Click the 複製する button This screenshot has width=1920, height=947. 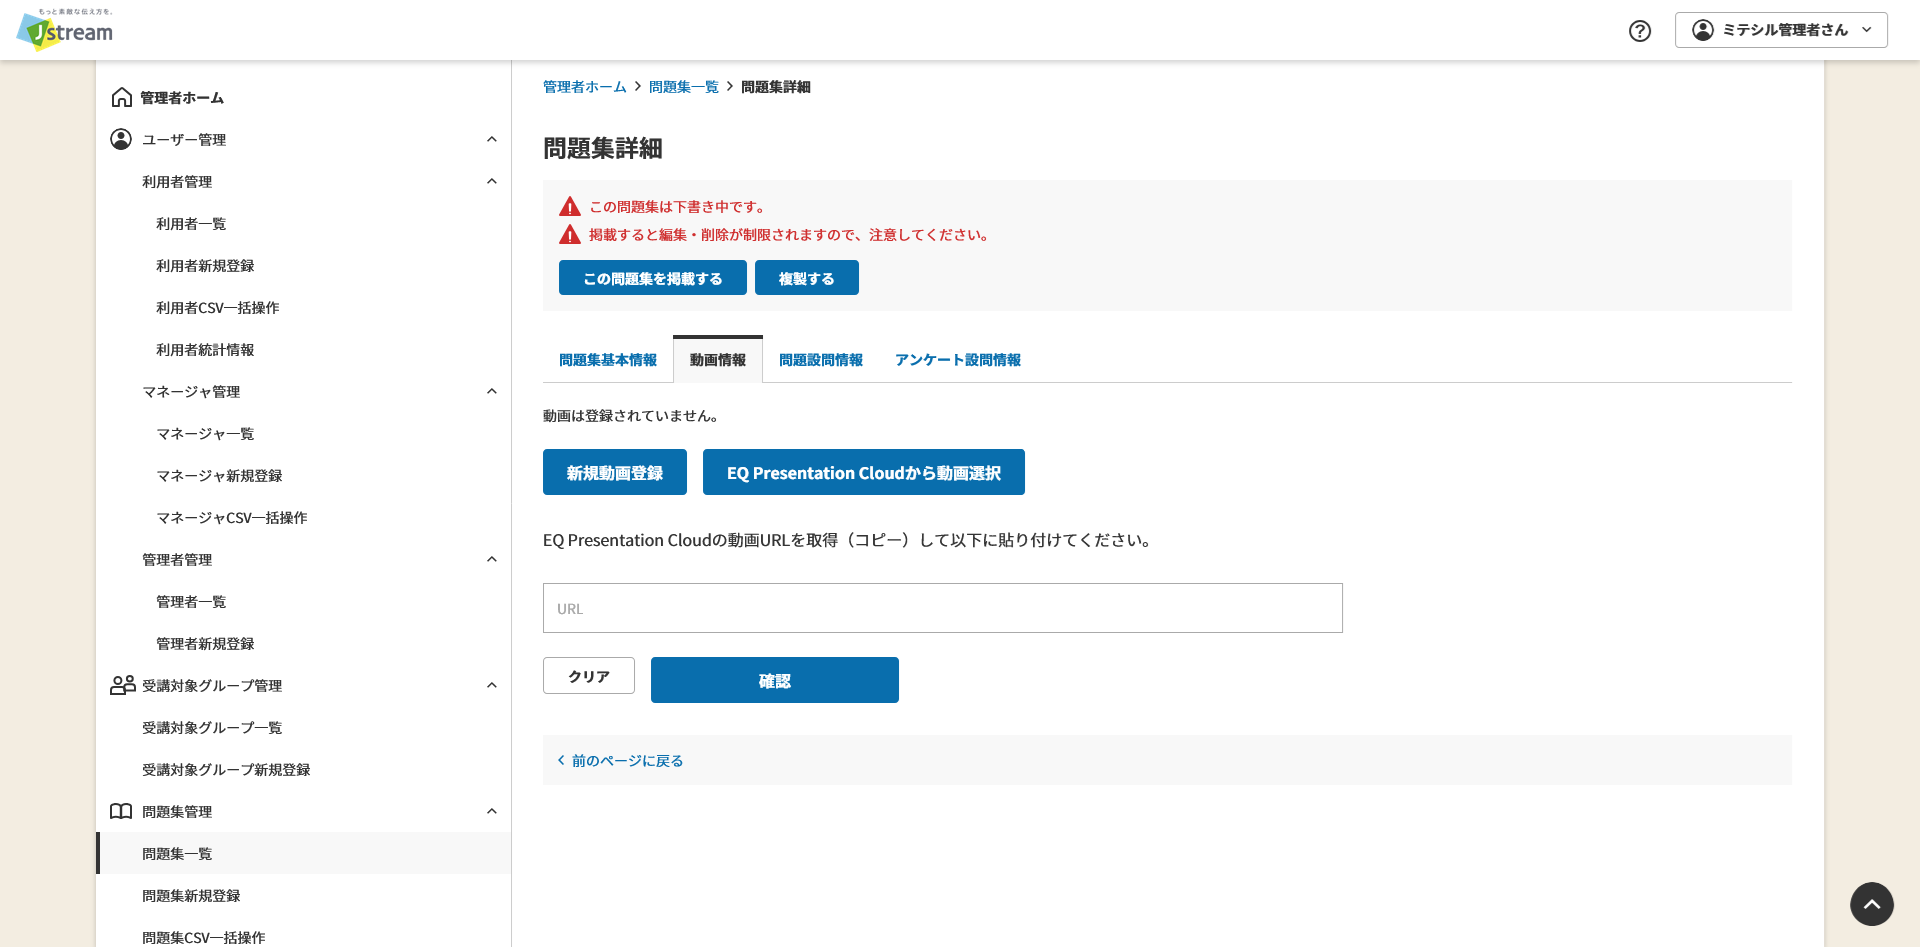[807, 278]
